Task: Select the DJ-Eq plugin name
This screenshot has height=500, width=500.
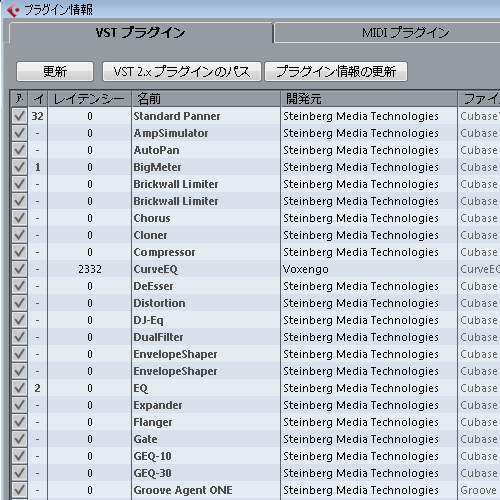Action: pos(149,320)
